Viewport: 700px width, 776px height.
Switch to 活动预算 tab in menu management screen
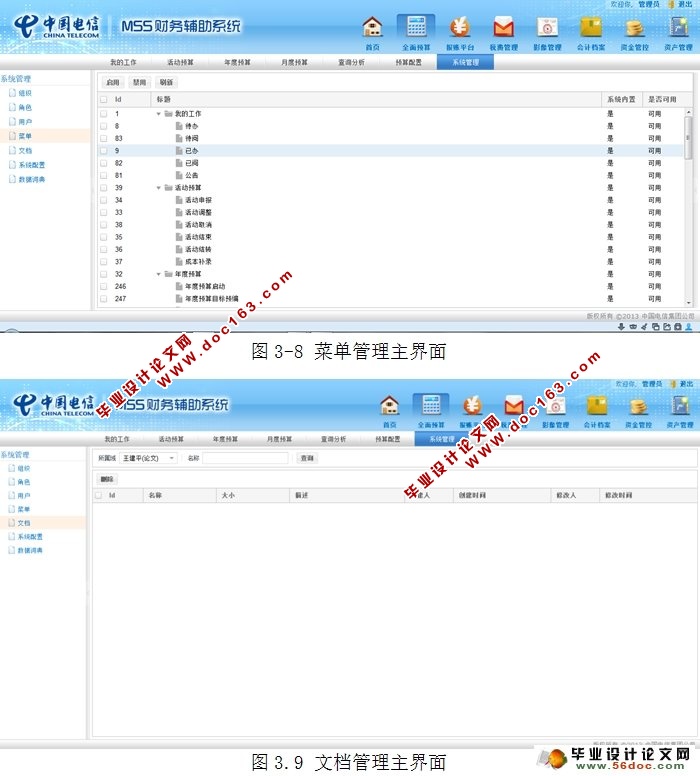[180, 62]
